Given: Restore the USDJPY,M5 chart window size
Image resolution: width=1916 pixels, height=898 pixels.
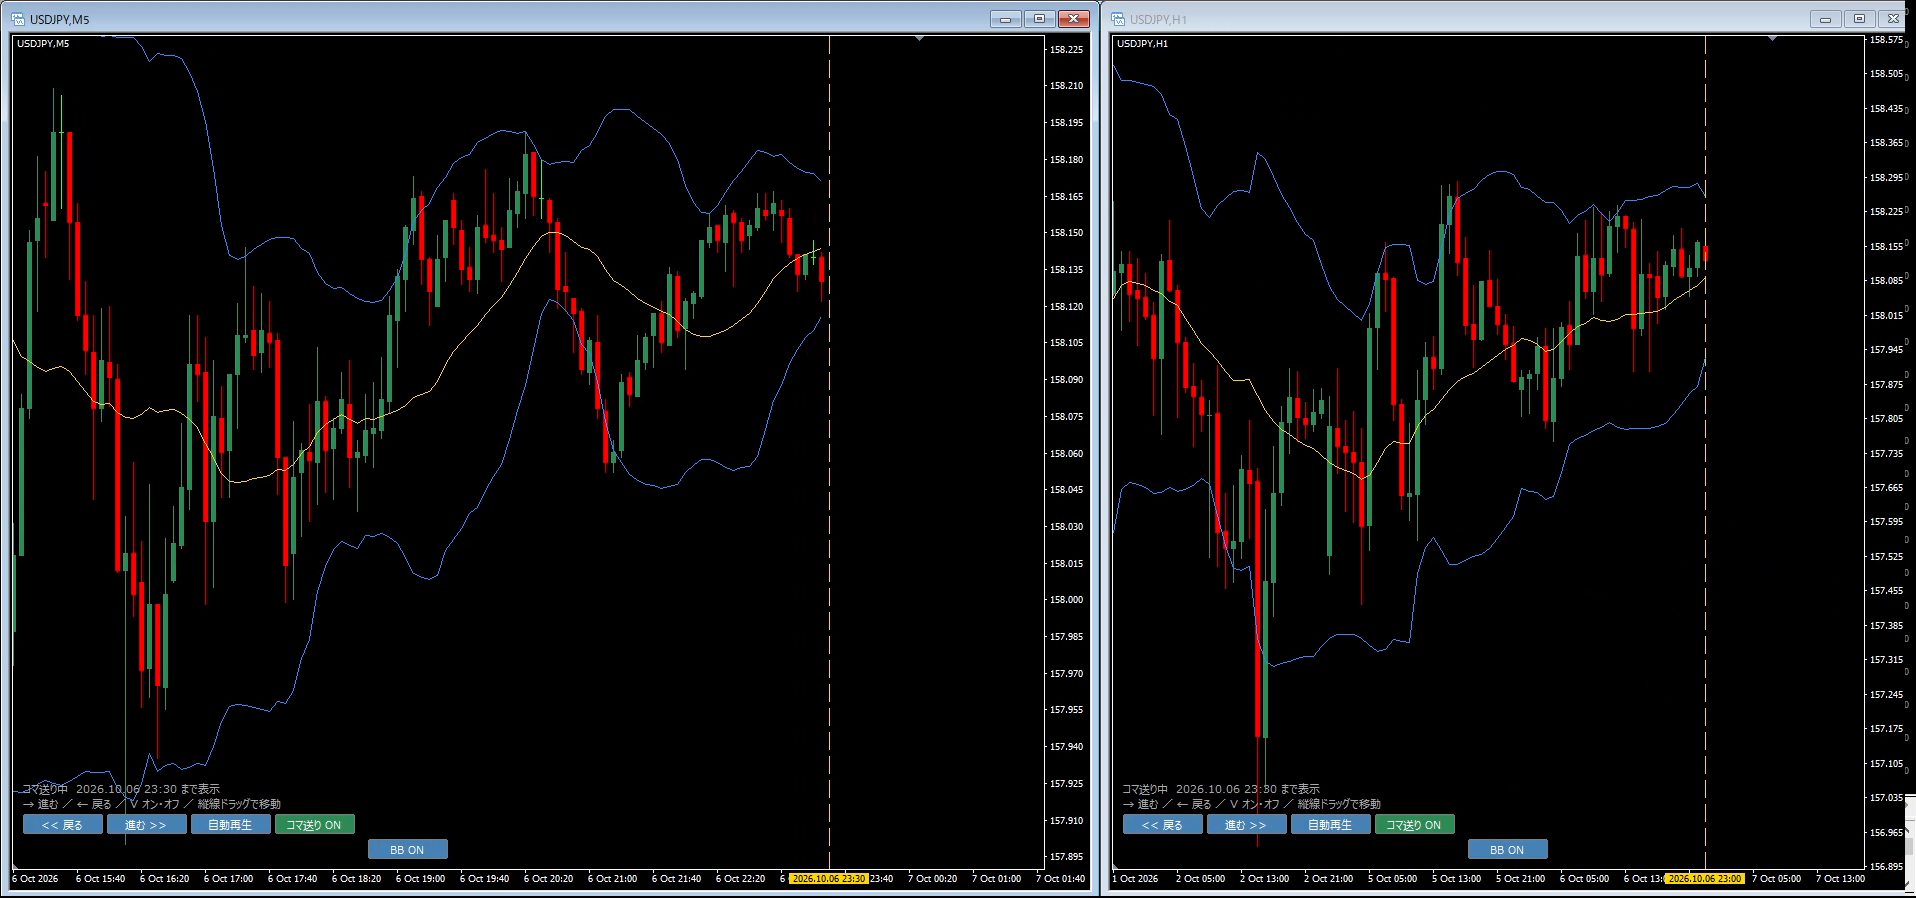Looking at the screenshot, I should [x=1039, y=19].
